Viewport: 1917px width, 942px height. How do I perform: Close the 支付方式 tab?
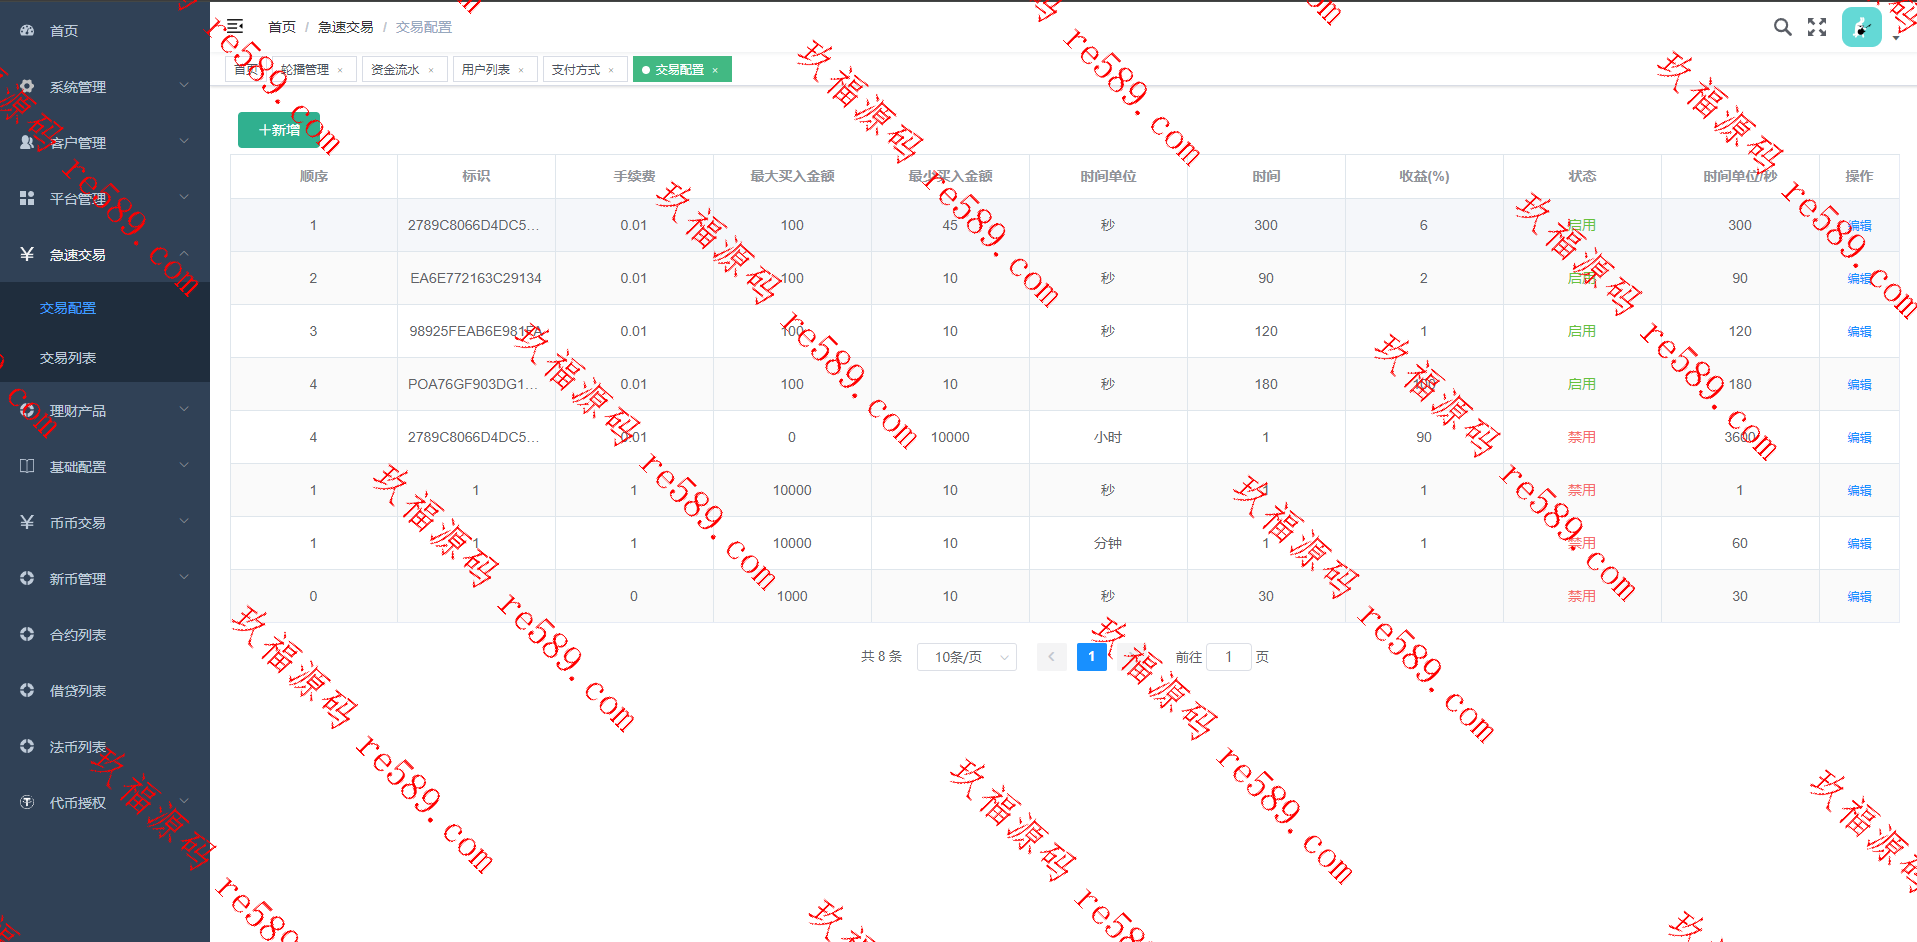(611, 70)
